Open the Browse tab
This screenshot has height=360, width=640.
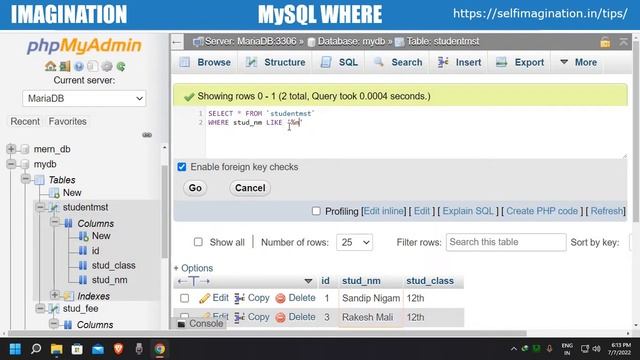point(206,62)
